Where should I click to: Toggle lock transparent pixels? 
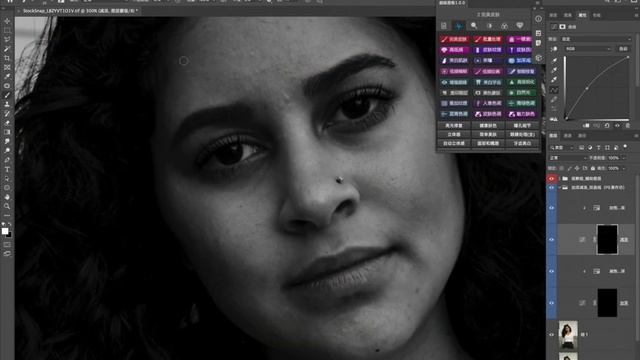[562, 168]
